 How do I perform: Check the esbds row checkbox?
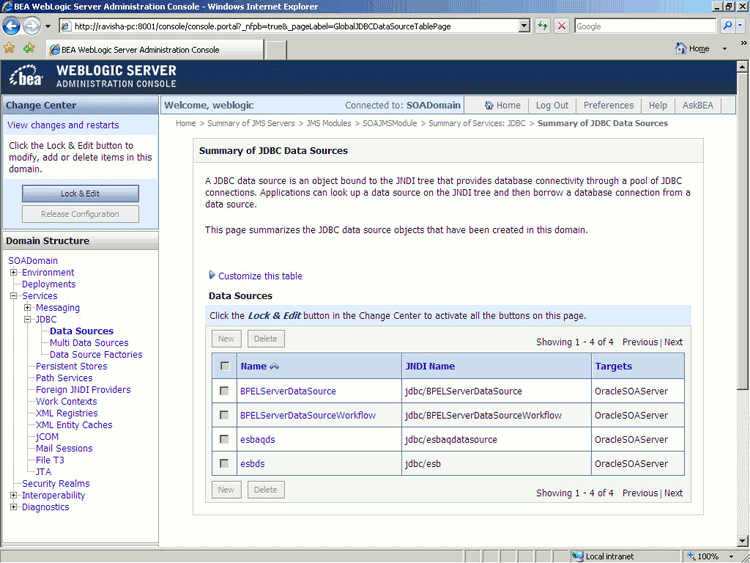(224, 463)
